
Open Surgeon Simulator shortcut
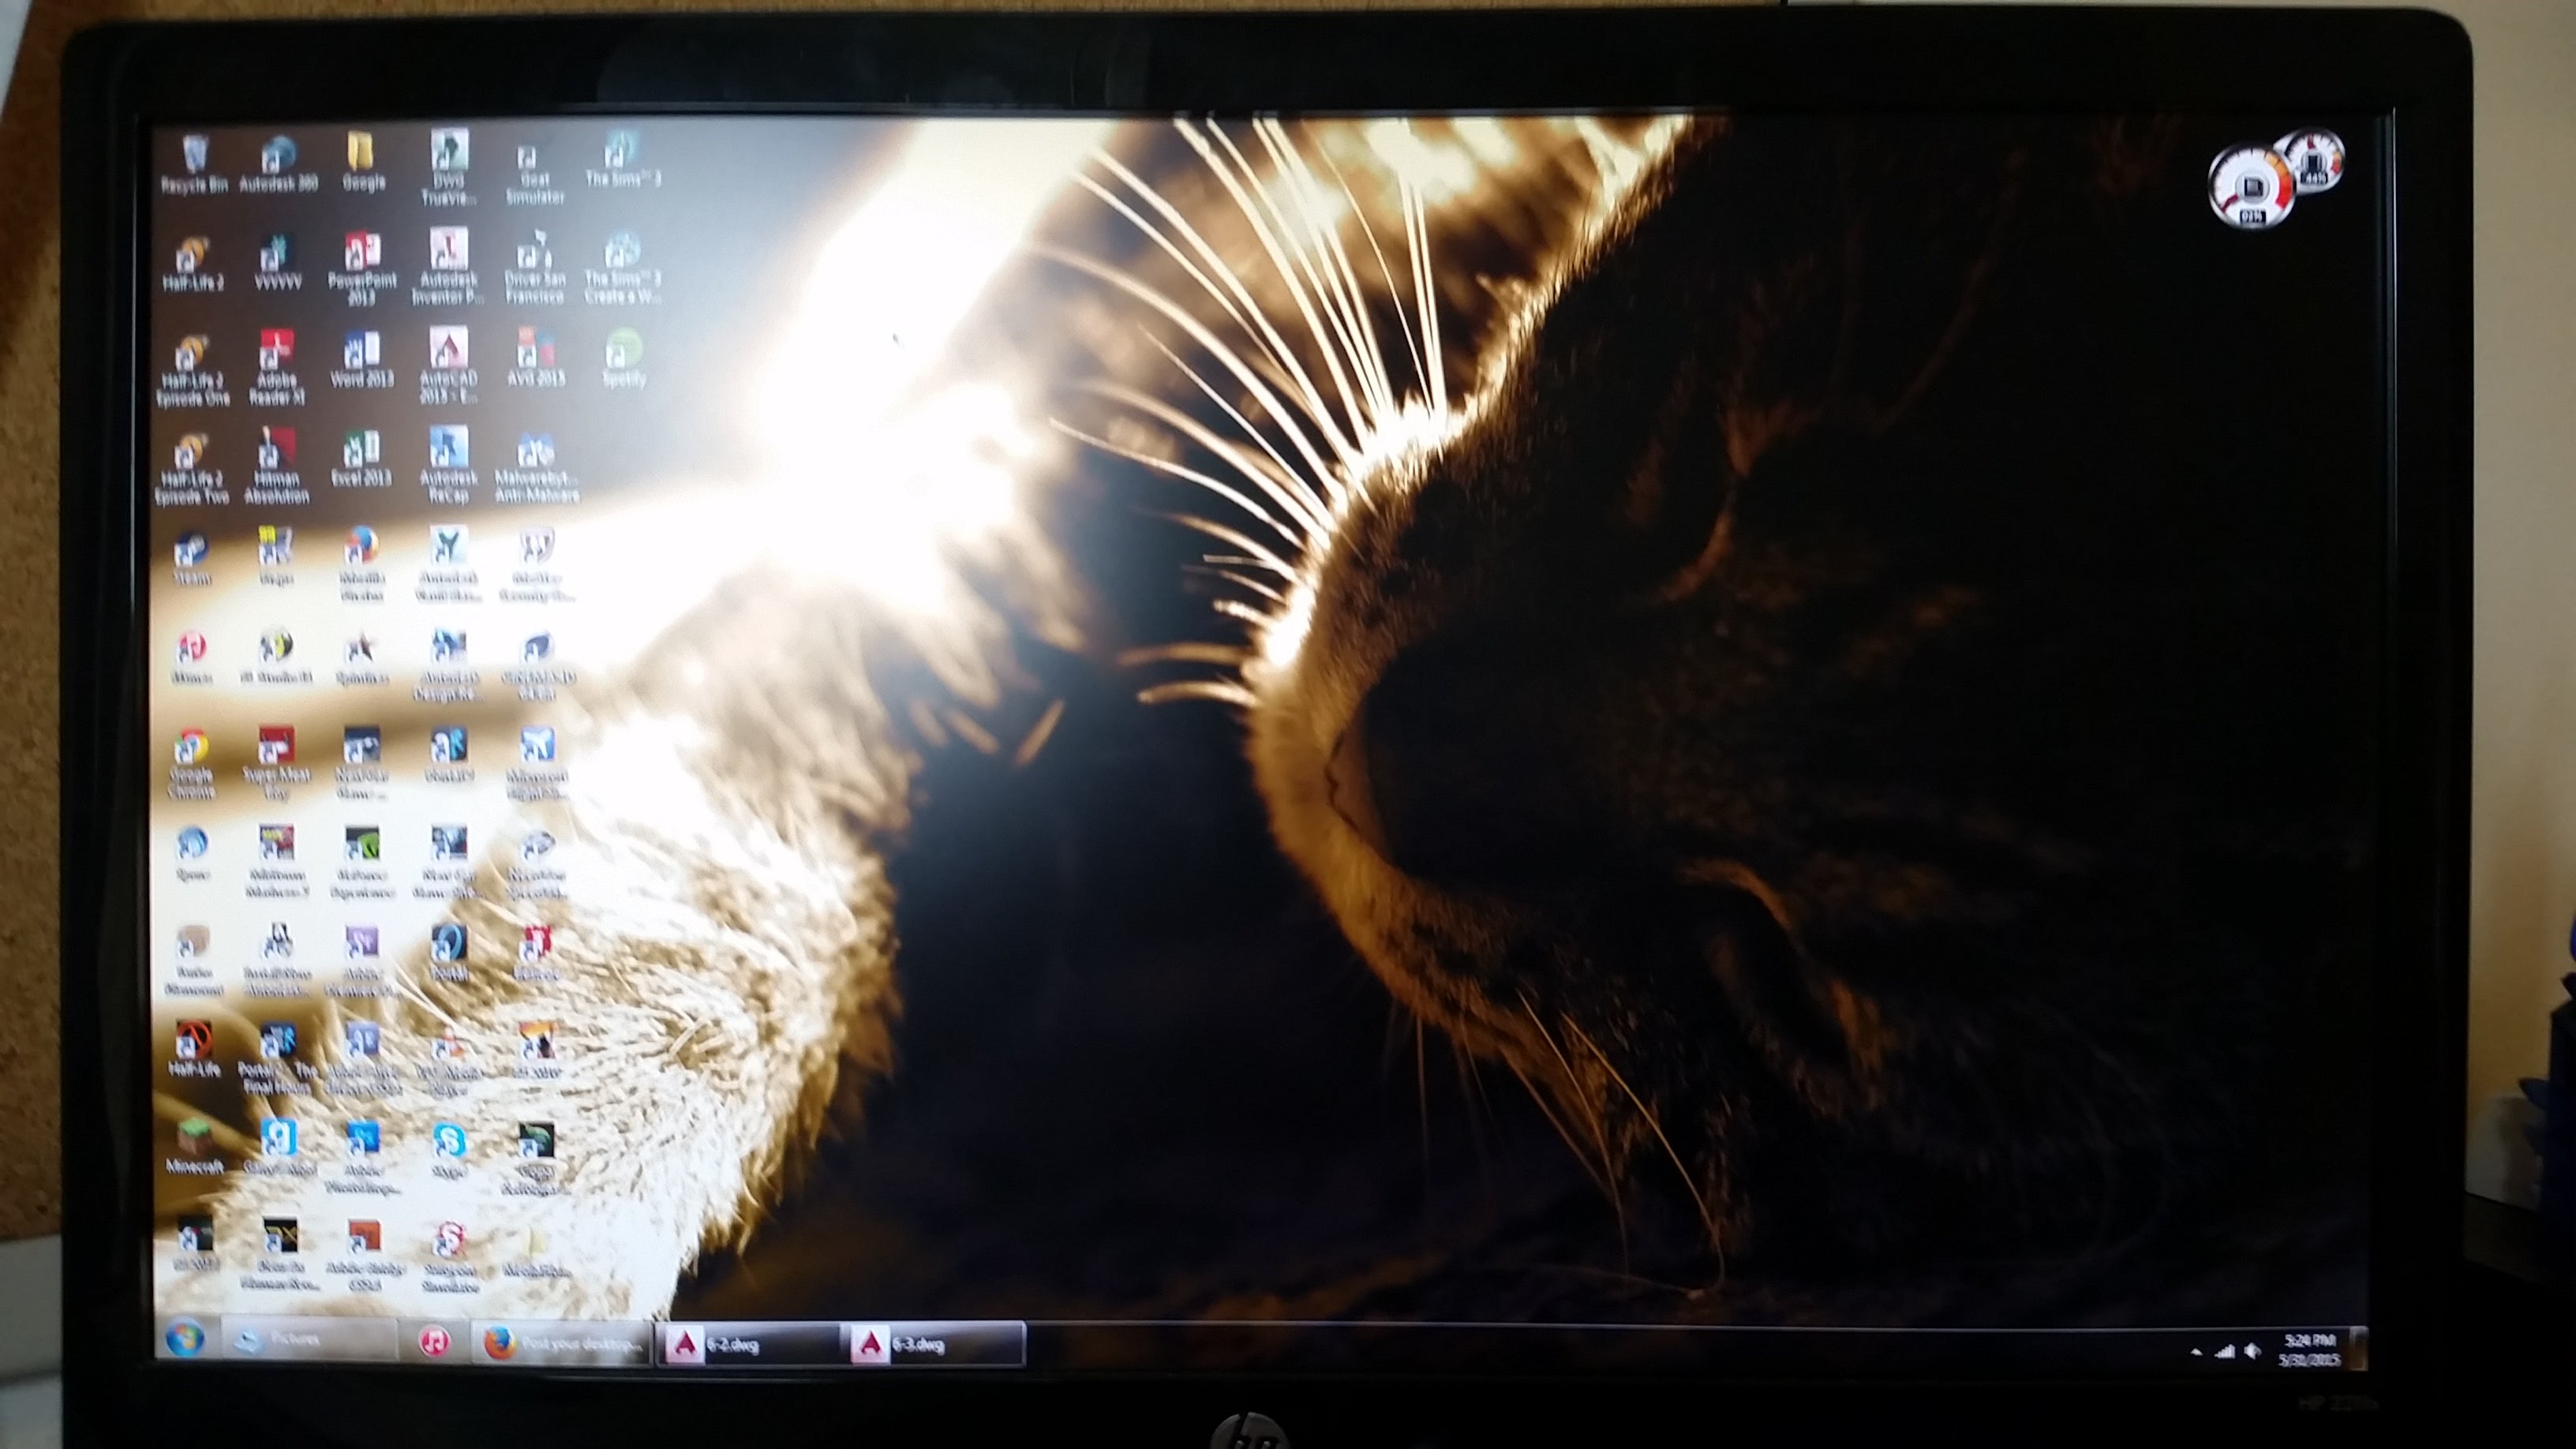coord(449,1257)
